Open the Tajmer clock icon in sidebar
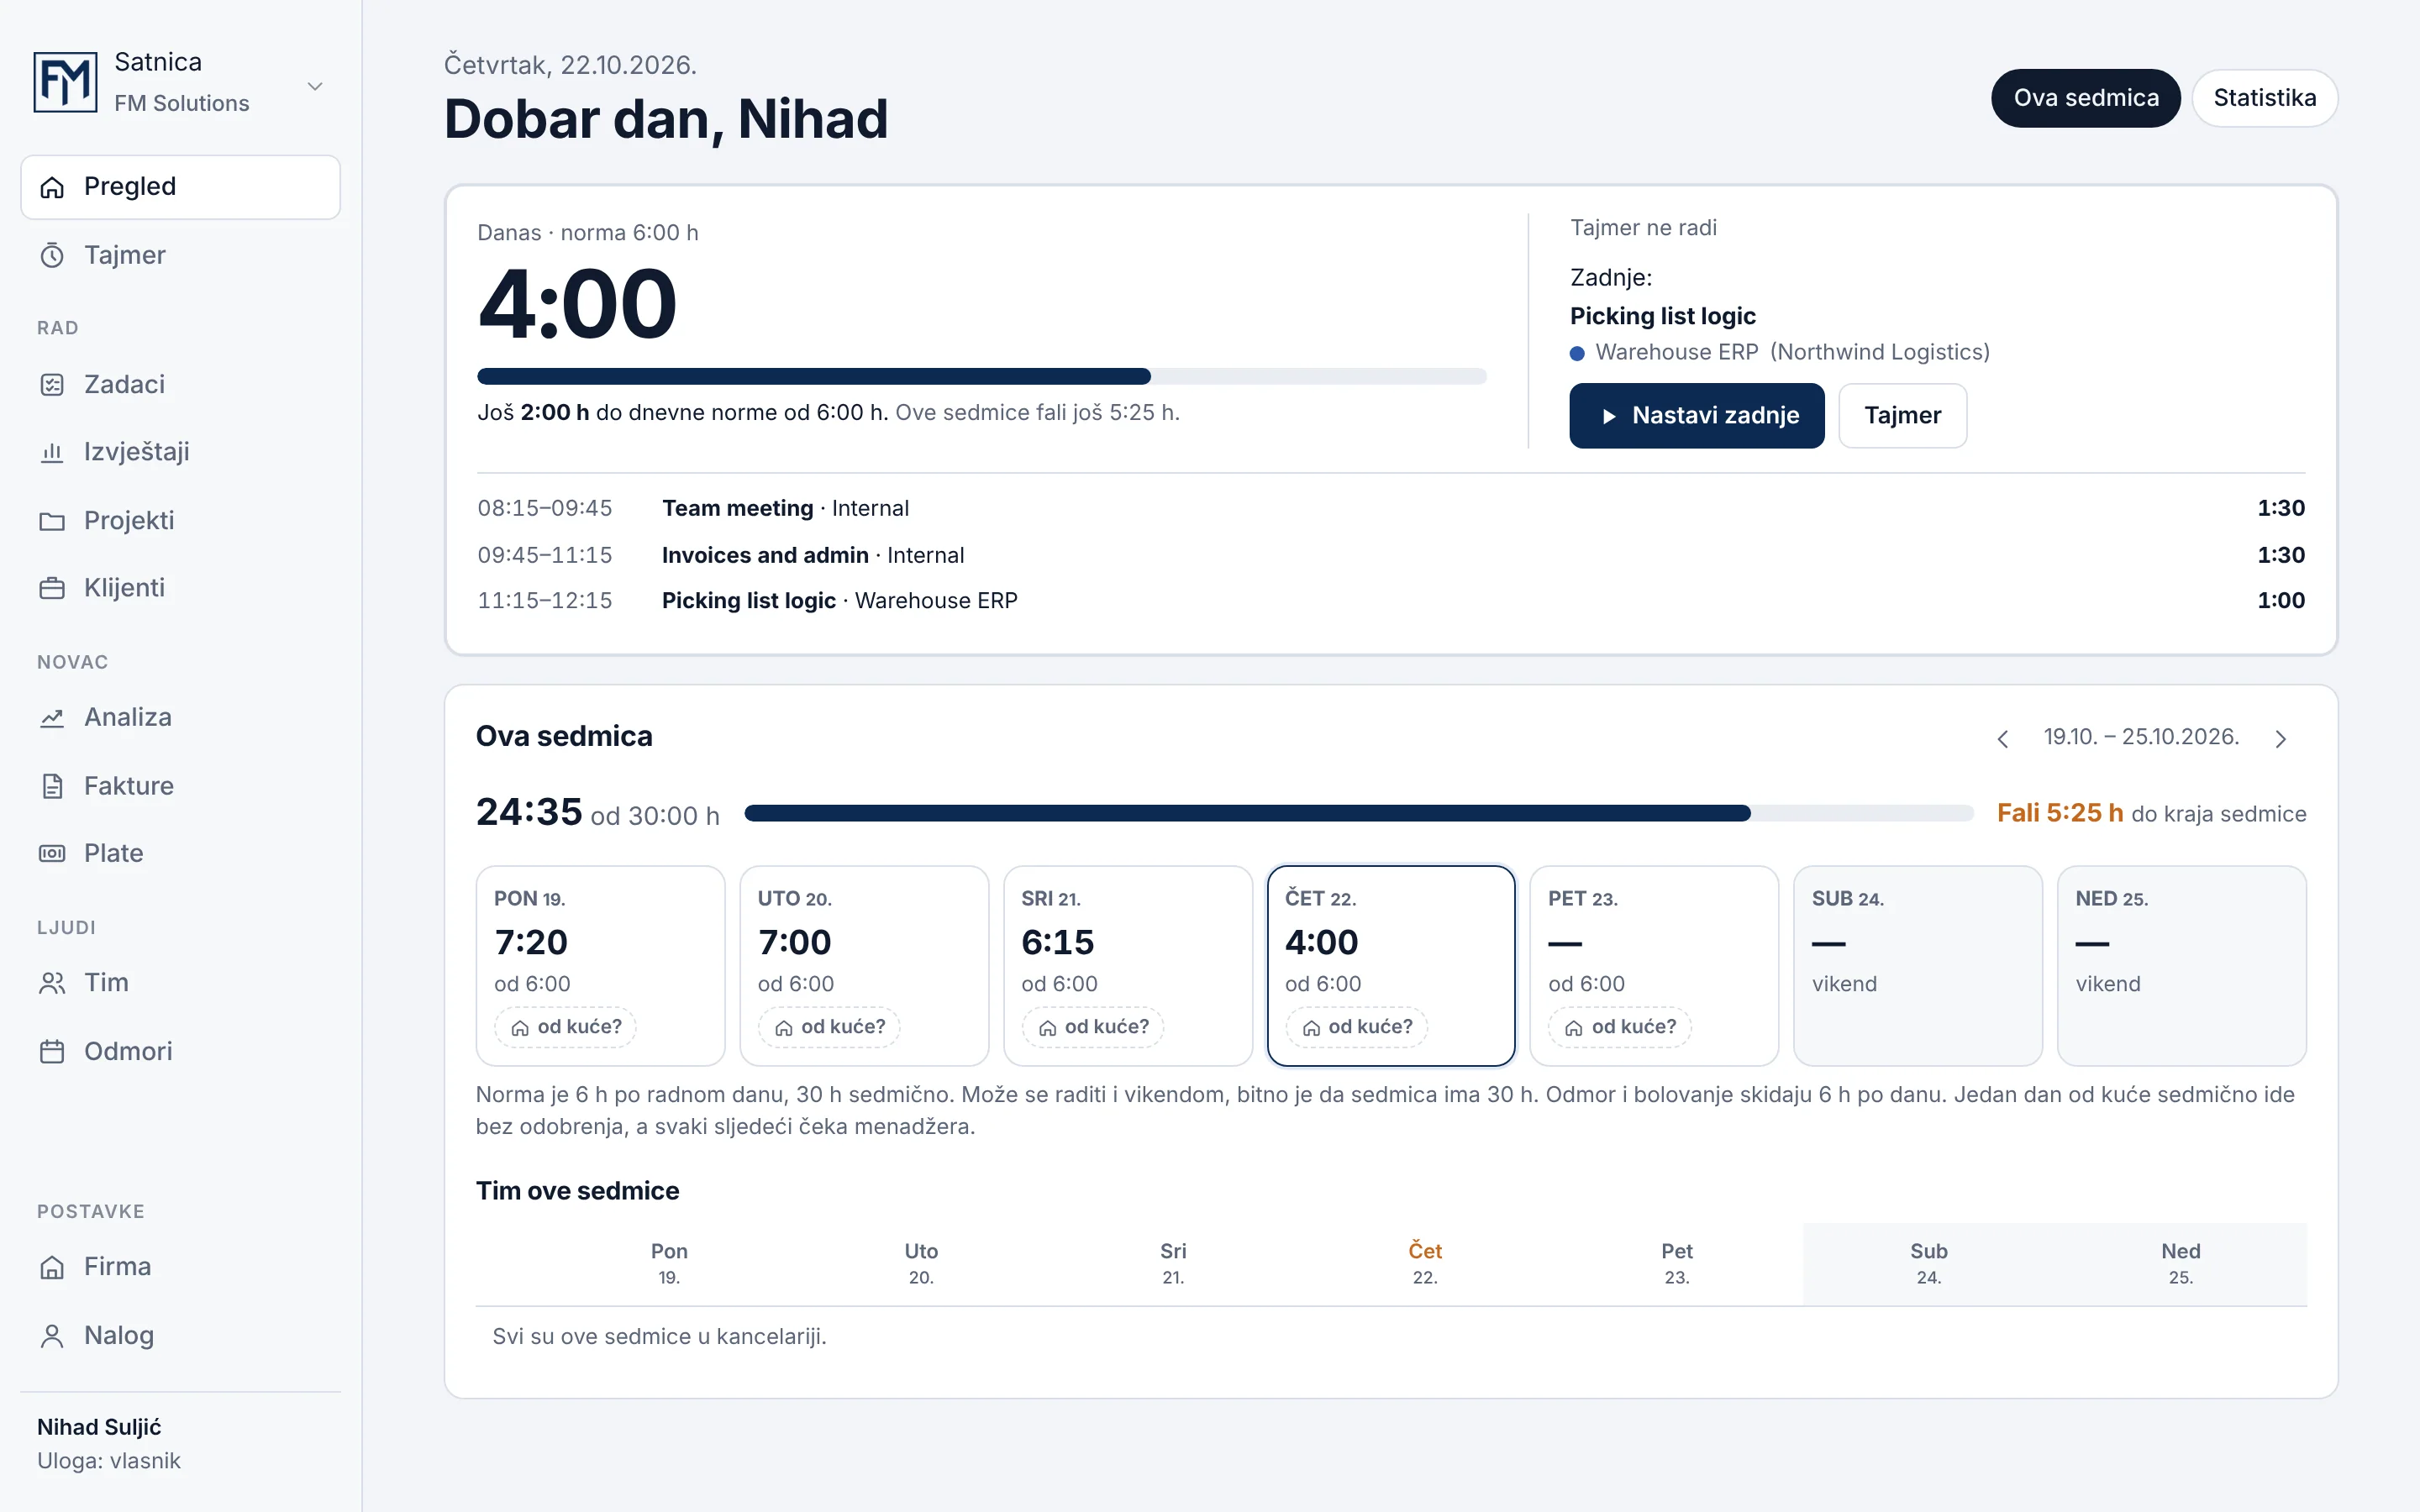Screen dimensions: 2420x1512 (x=52, y=255)
